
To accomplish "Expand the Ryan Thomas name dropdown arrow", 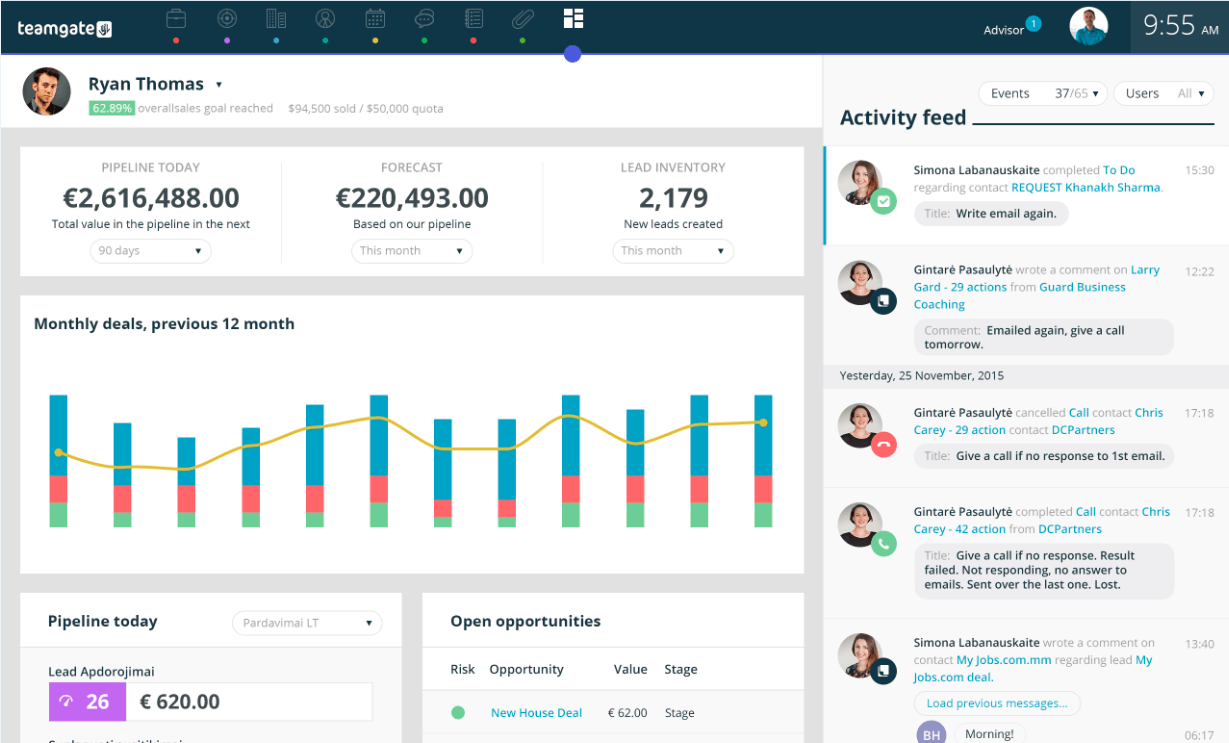I will pos(218,84).
